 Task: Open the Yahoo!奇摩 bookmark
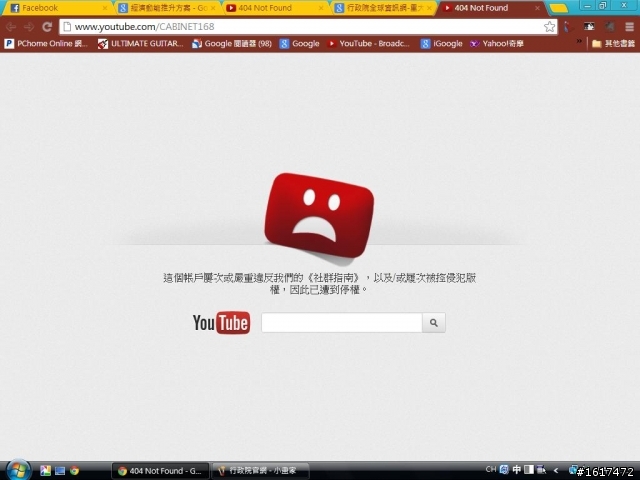click(496, 44)
